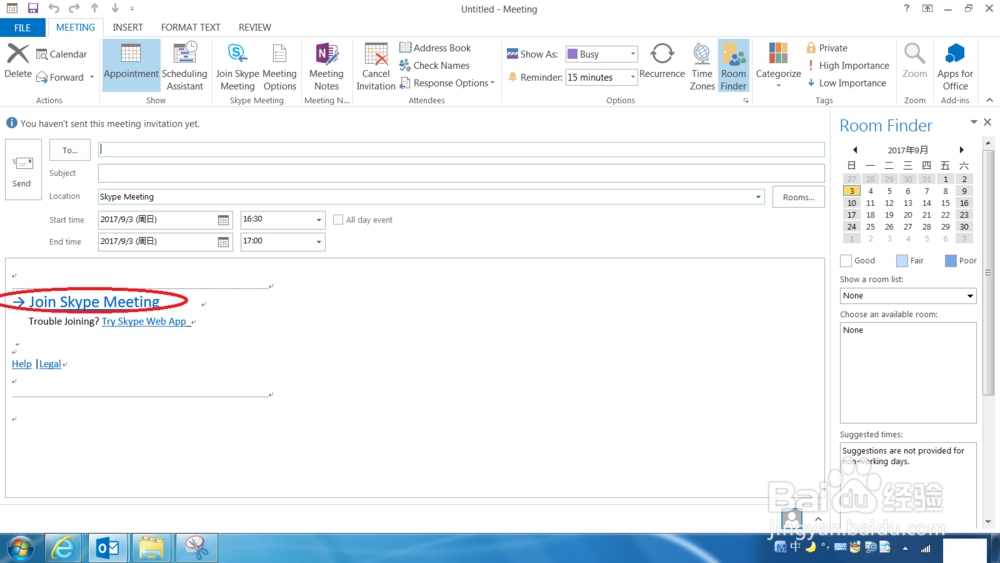
Task: Open the End time 17:00 dropdown
Action: pyautogui.click(x=319, y=242)
